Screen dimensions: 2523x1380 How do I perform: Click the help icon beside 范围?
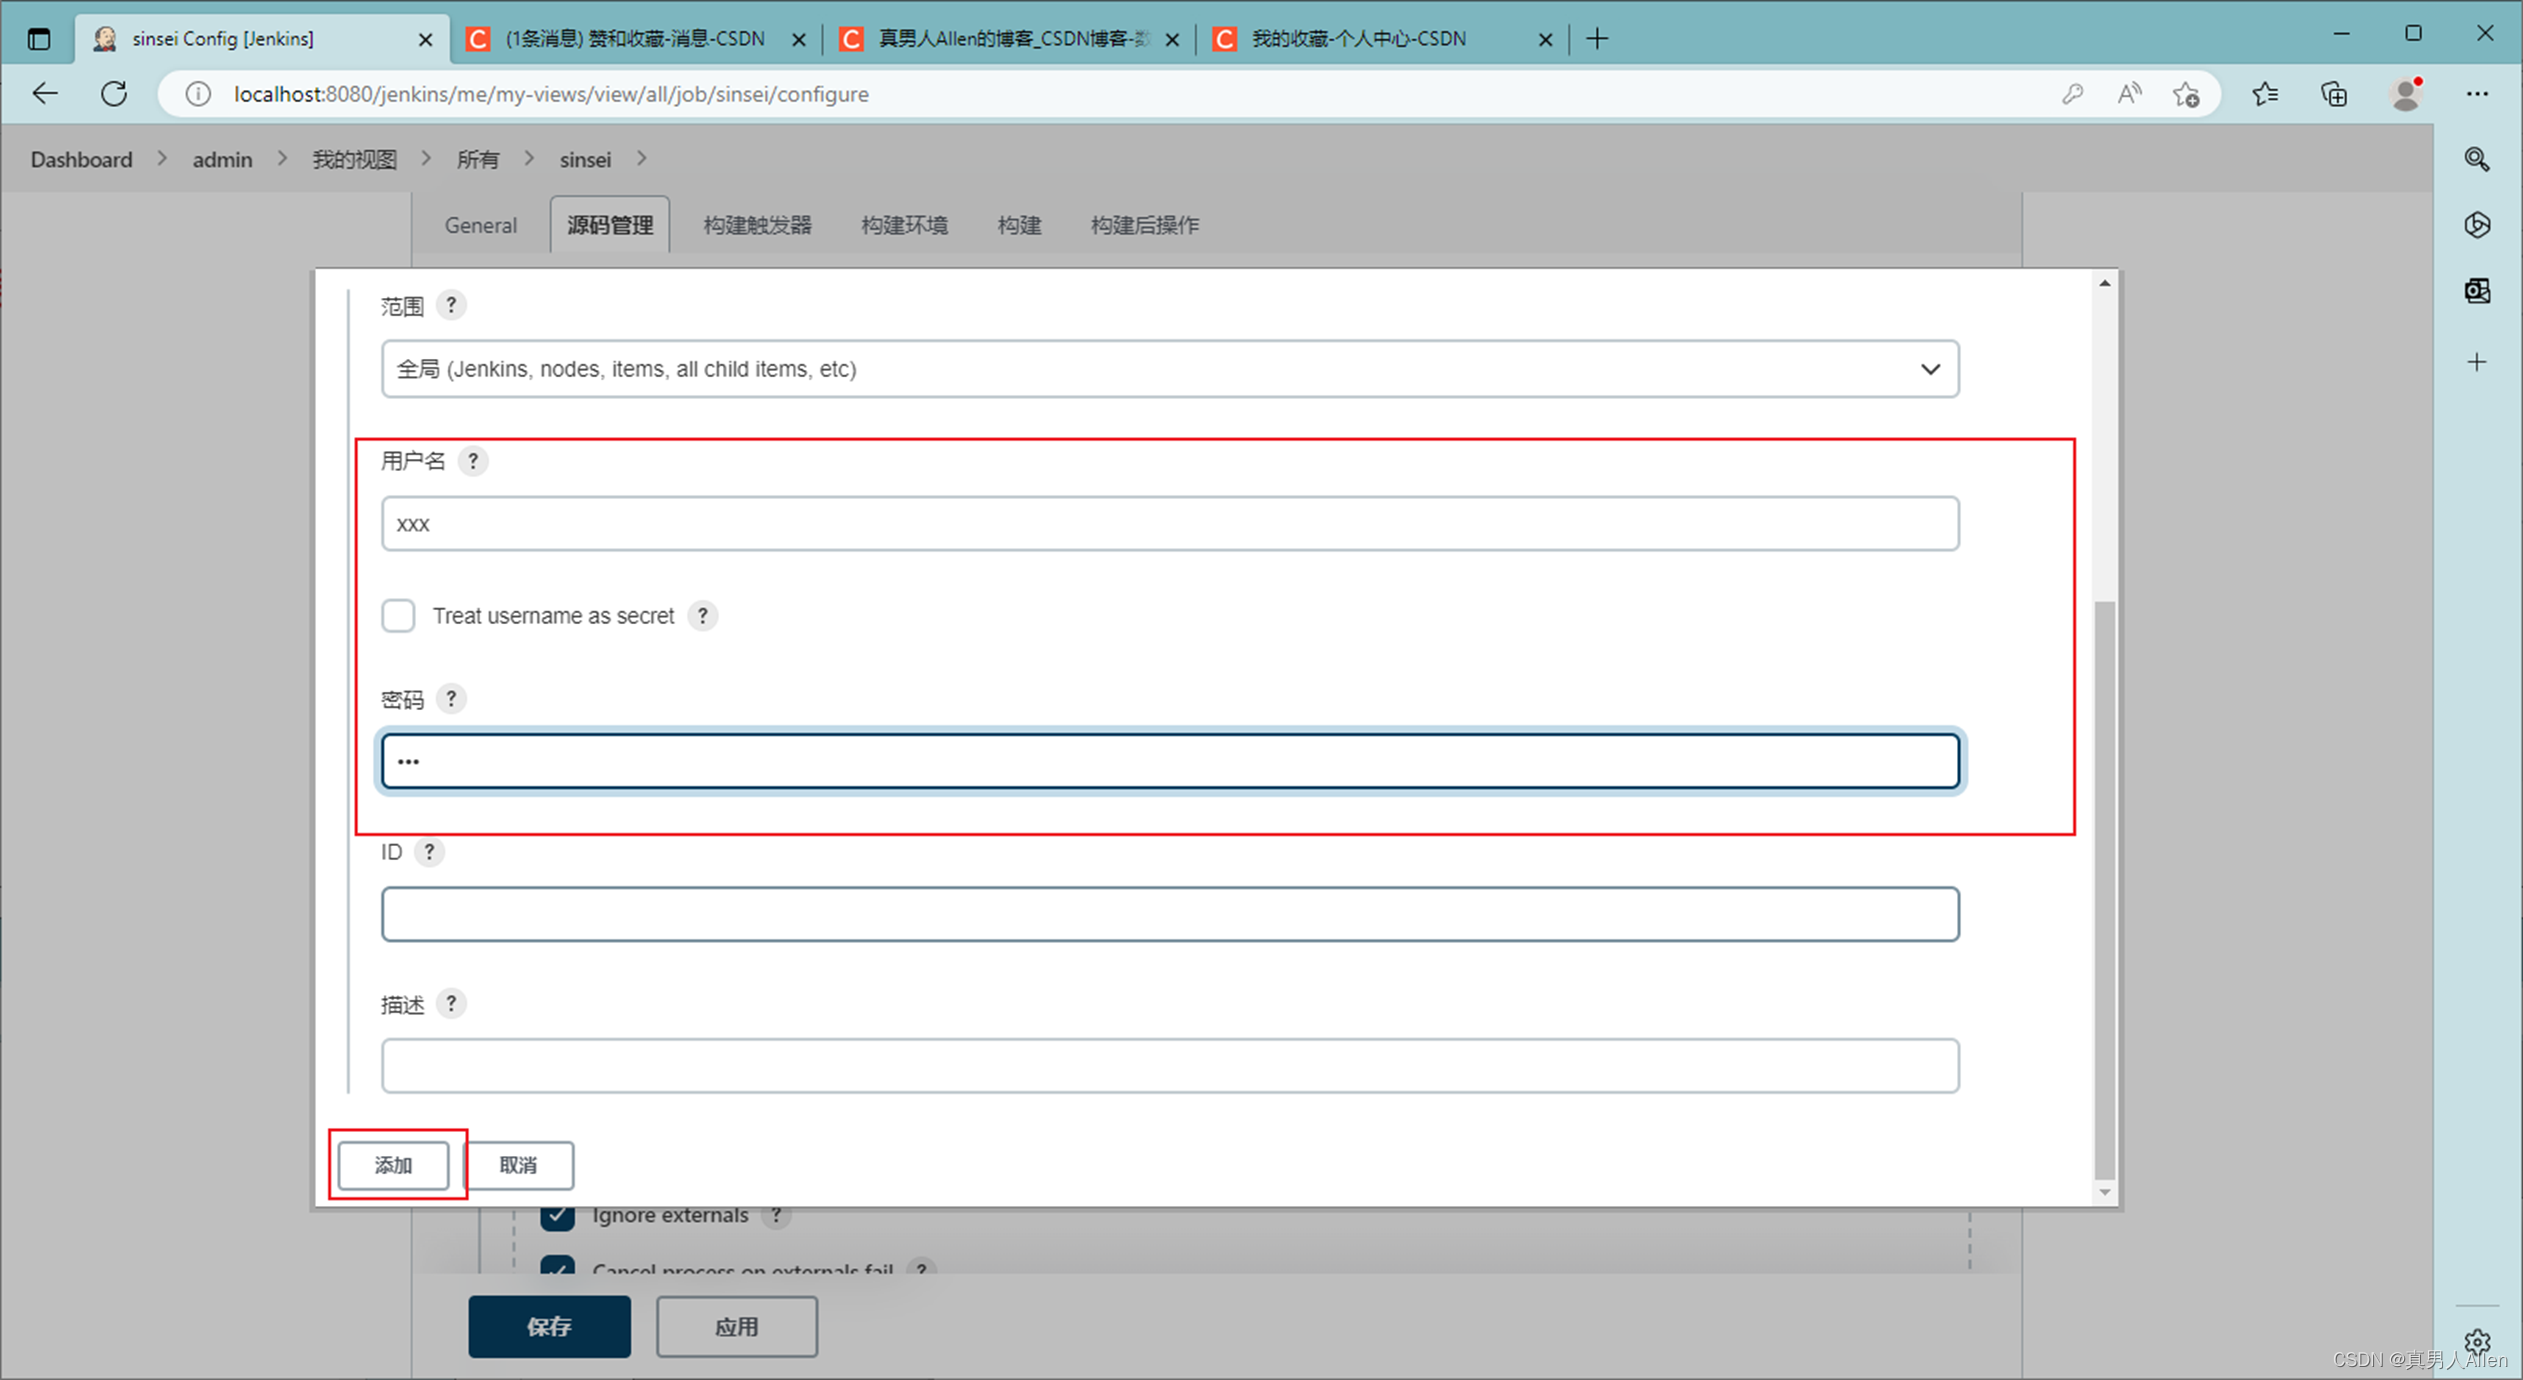452,305
